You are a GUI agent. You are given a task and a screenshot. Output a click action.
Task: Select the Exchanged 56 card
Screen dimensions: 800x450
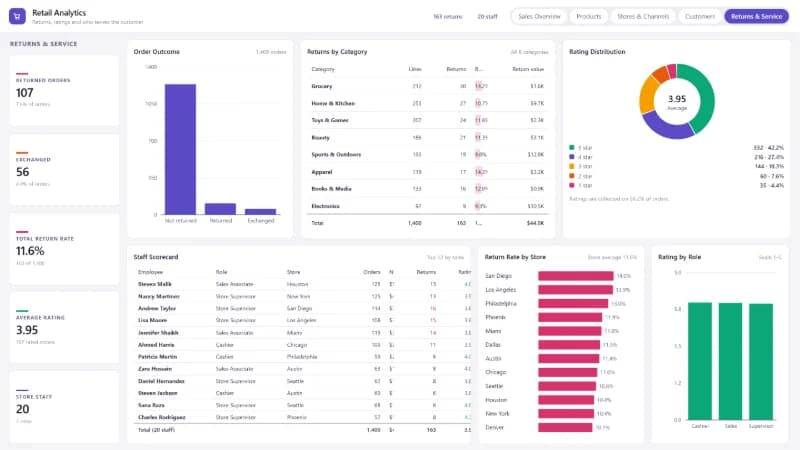[x=64, y=170]
